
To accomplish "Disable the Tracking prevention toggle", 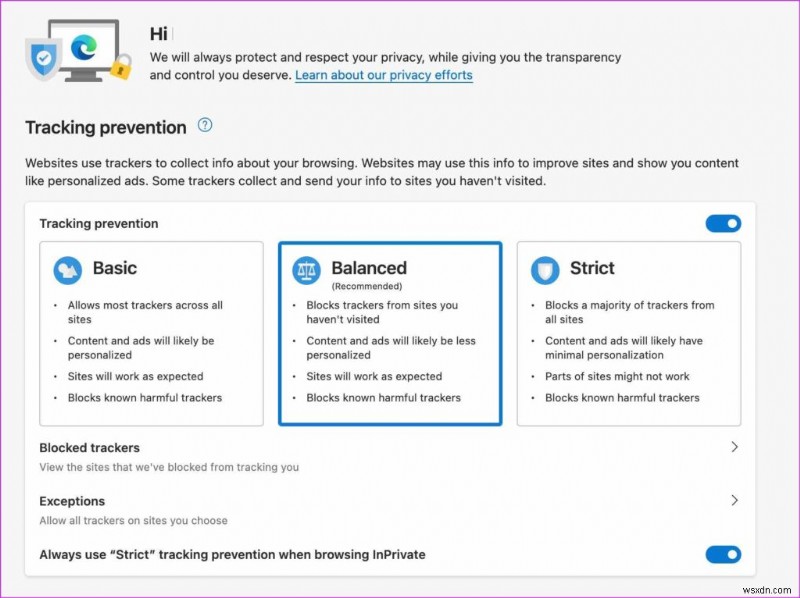I will [x=722, y=223].
